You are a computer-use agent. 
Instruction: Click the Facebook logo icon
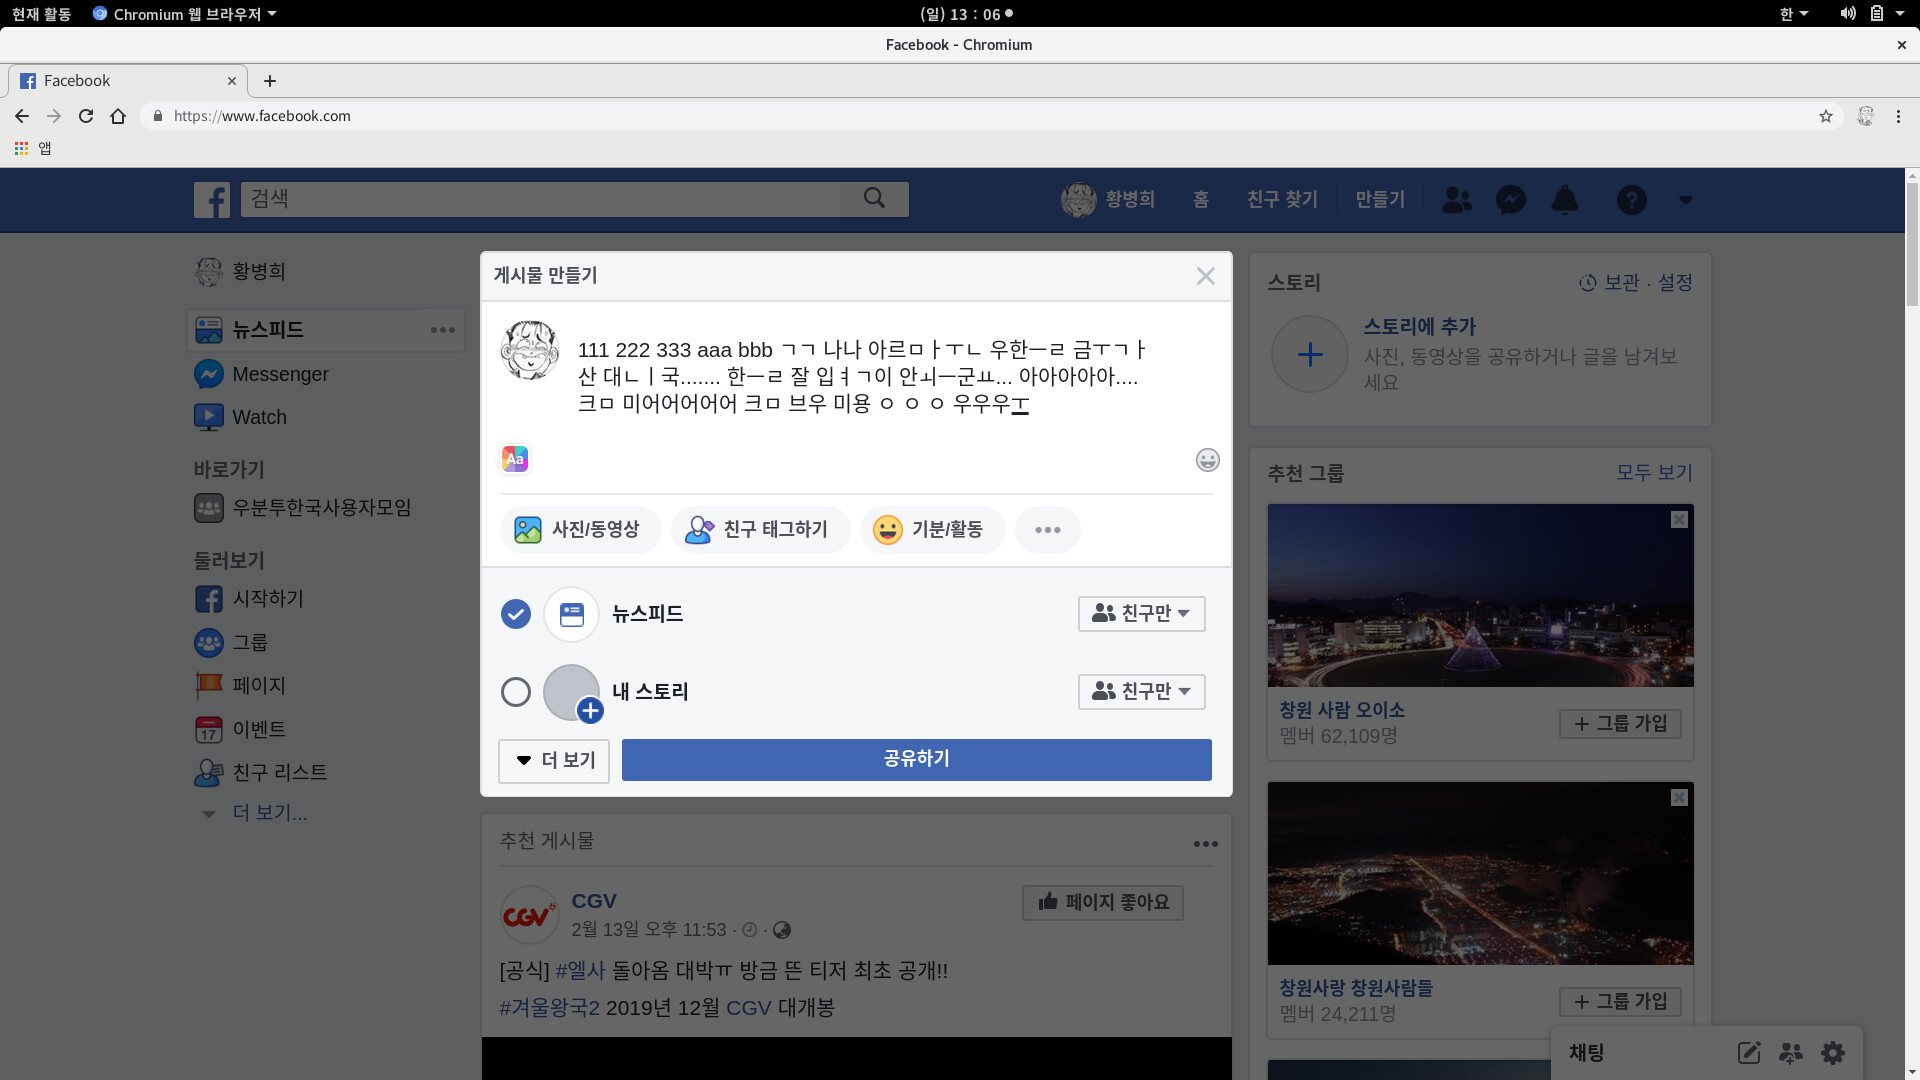211,200
